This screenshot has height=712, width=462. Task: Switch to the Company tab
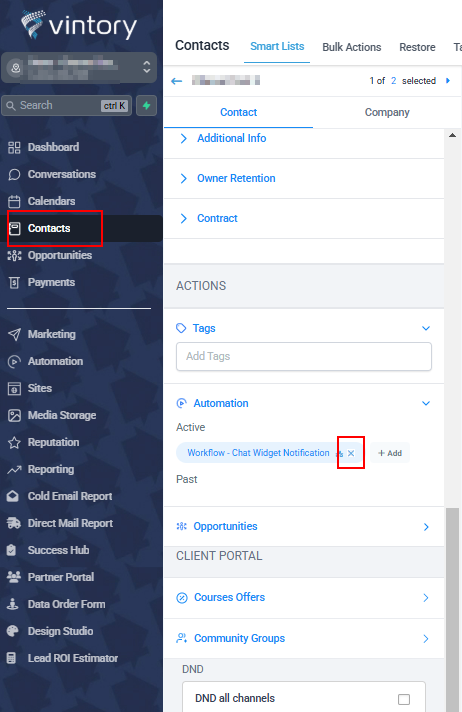(387, 112)
